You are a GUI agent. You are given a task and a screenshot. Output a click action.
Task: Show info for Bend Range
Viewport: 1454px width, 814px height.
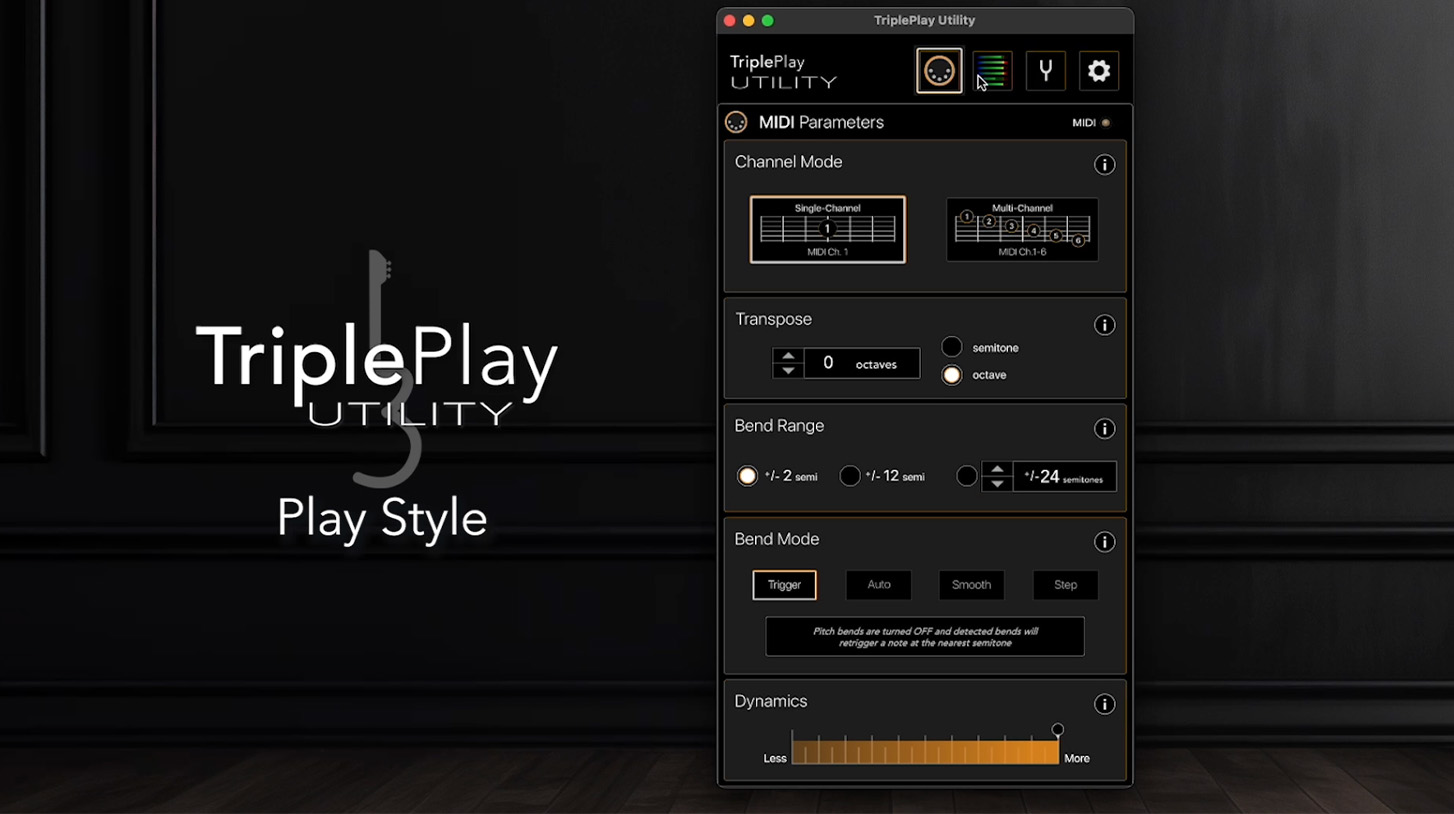point(1104,429)
